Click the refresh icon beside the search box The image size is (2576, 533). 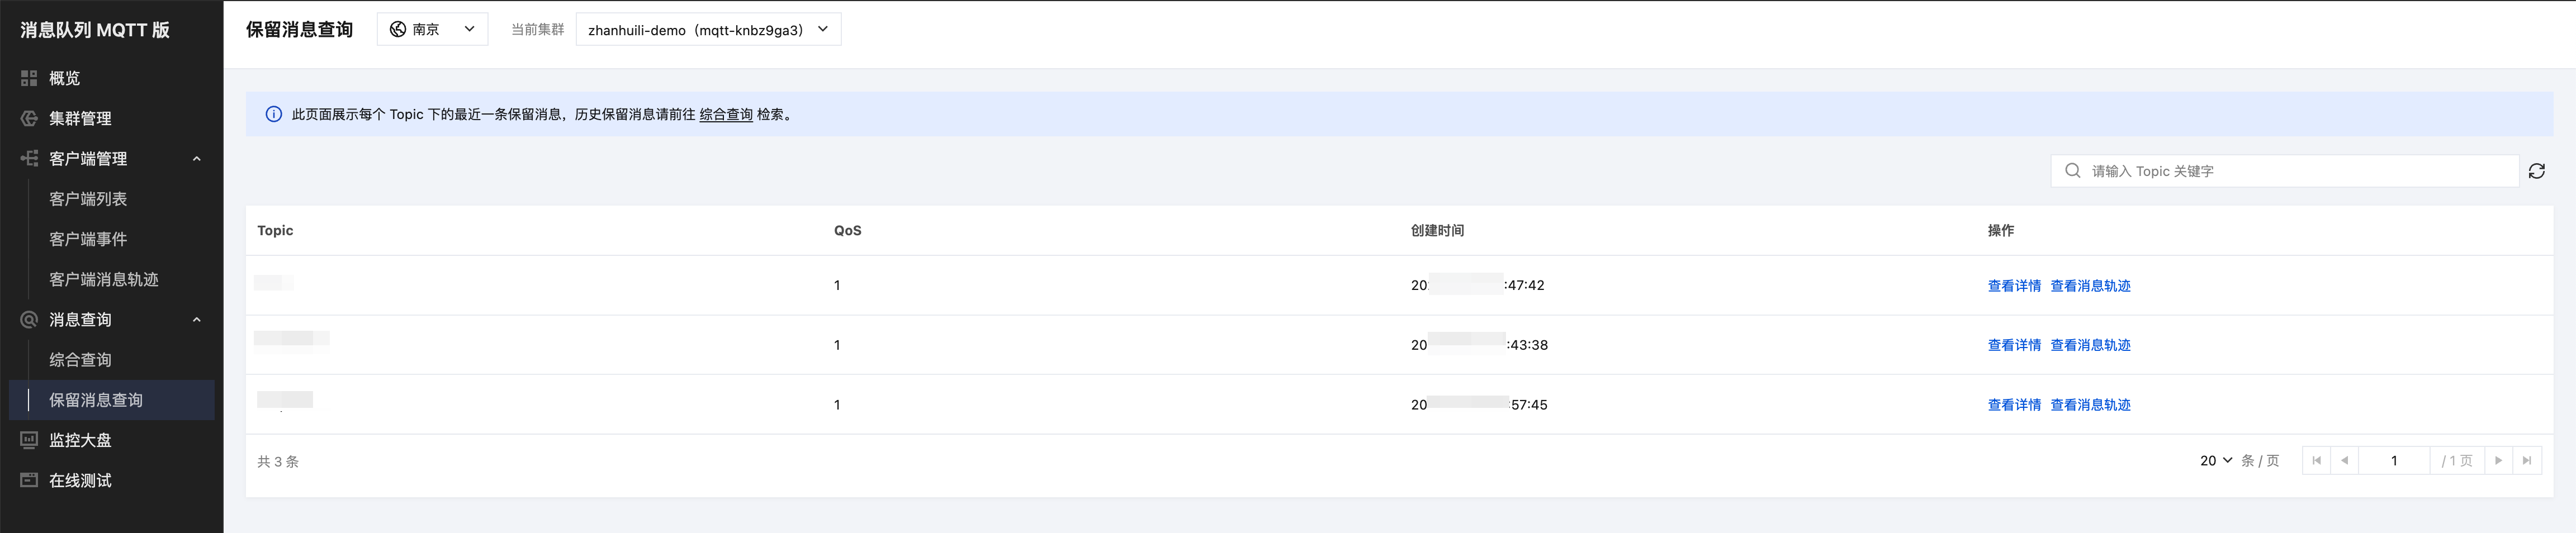[x=2536, y=171]
